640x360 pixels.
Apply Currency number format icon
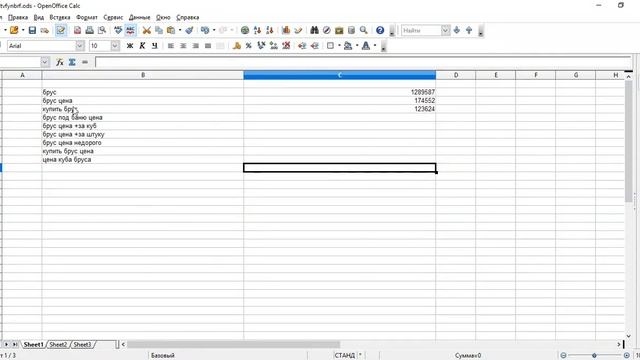237,46
